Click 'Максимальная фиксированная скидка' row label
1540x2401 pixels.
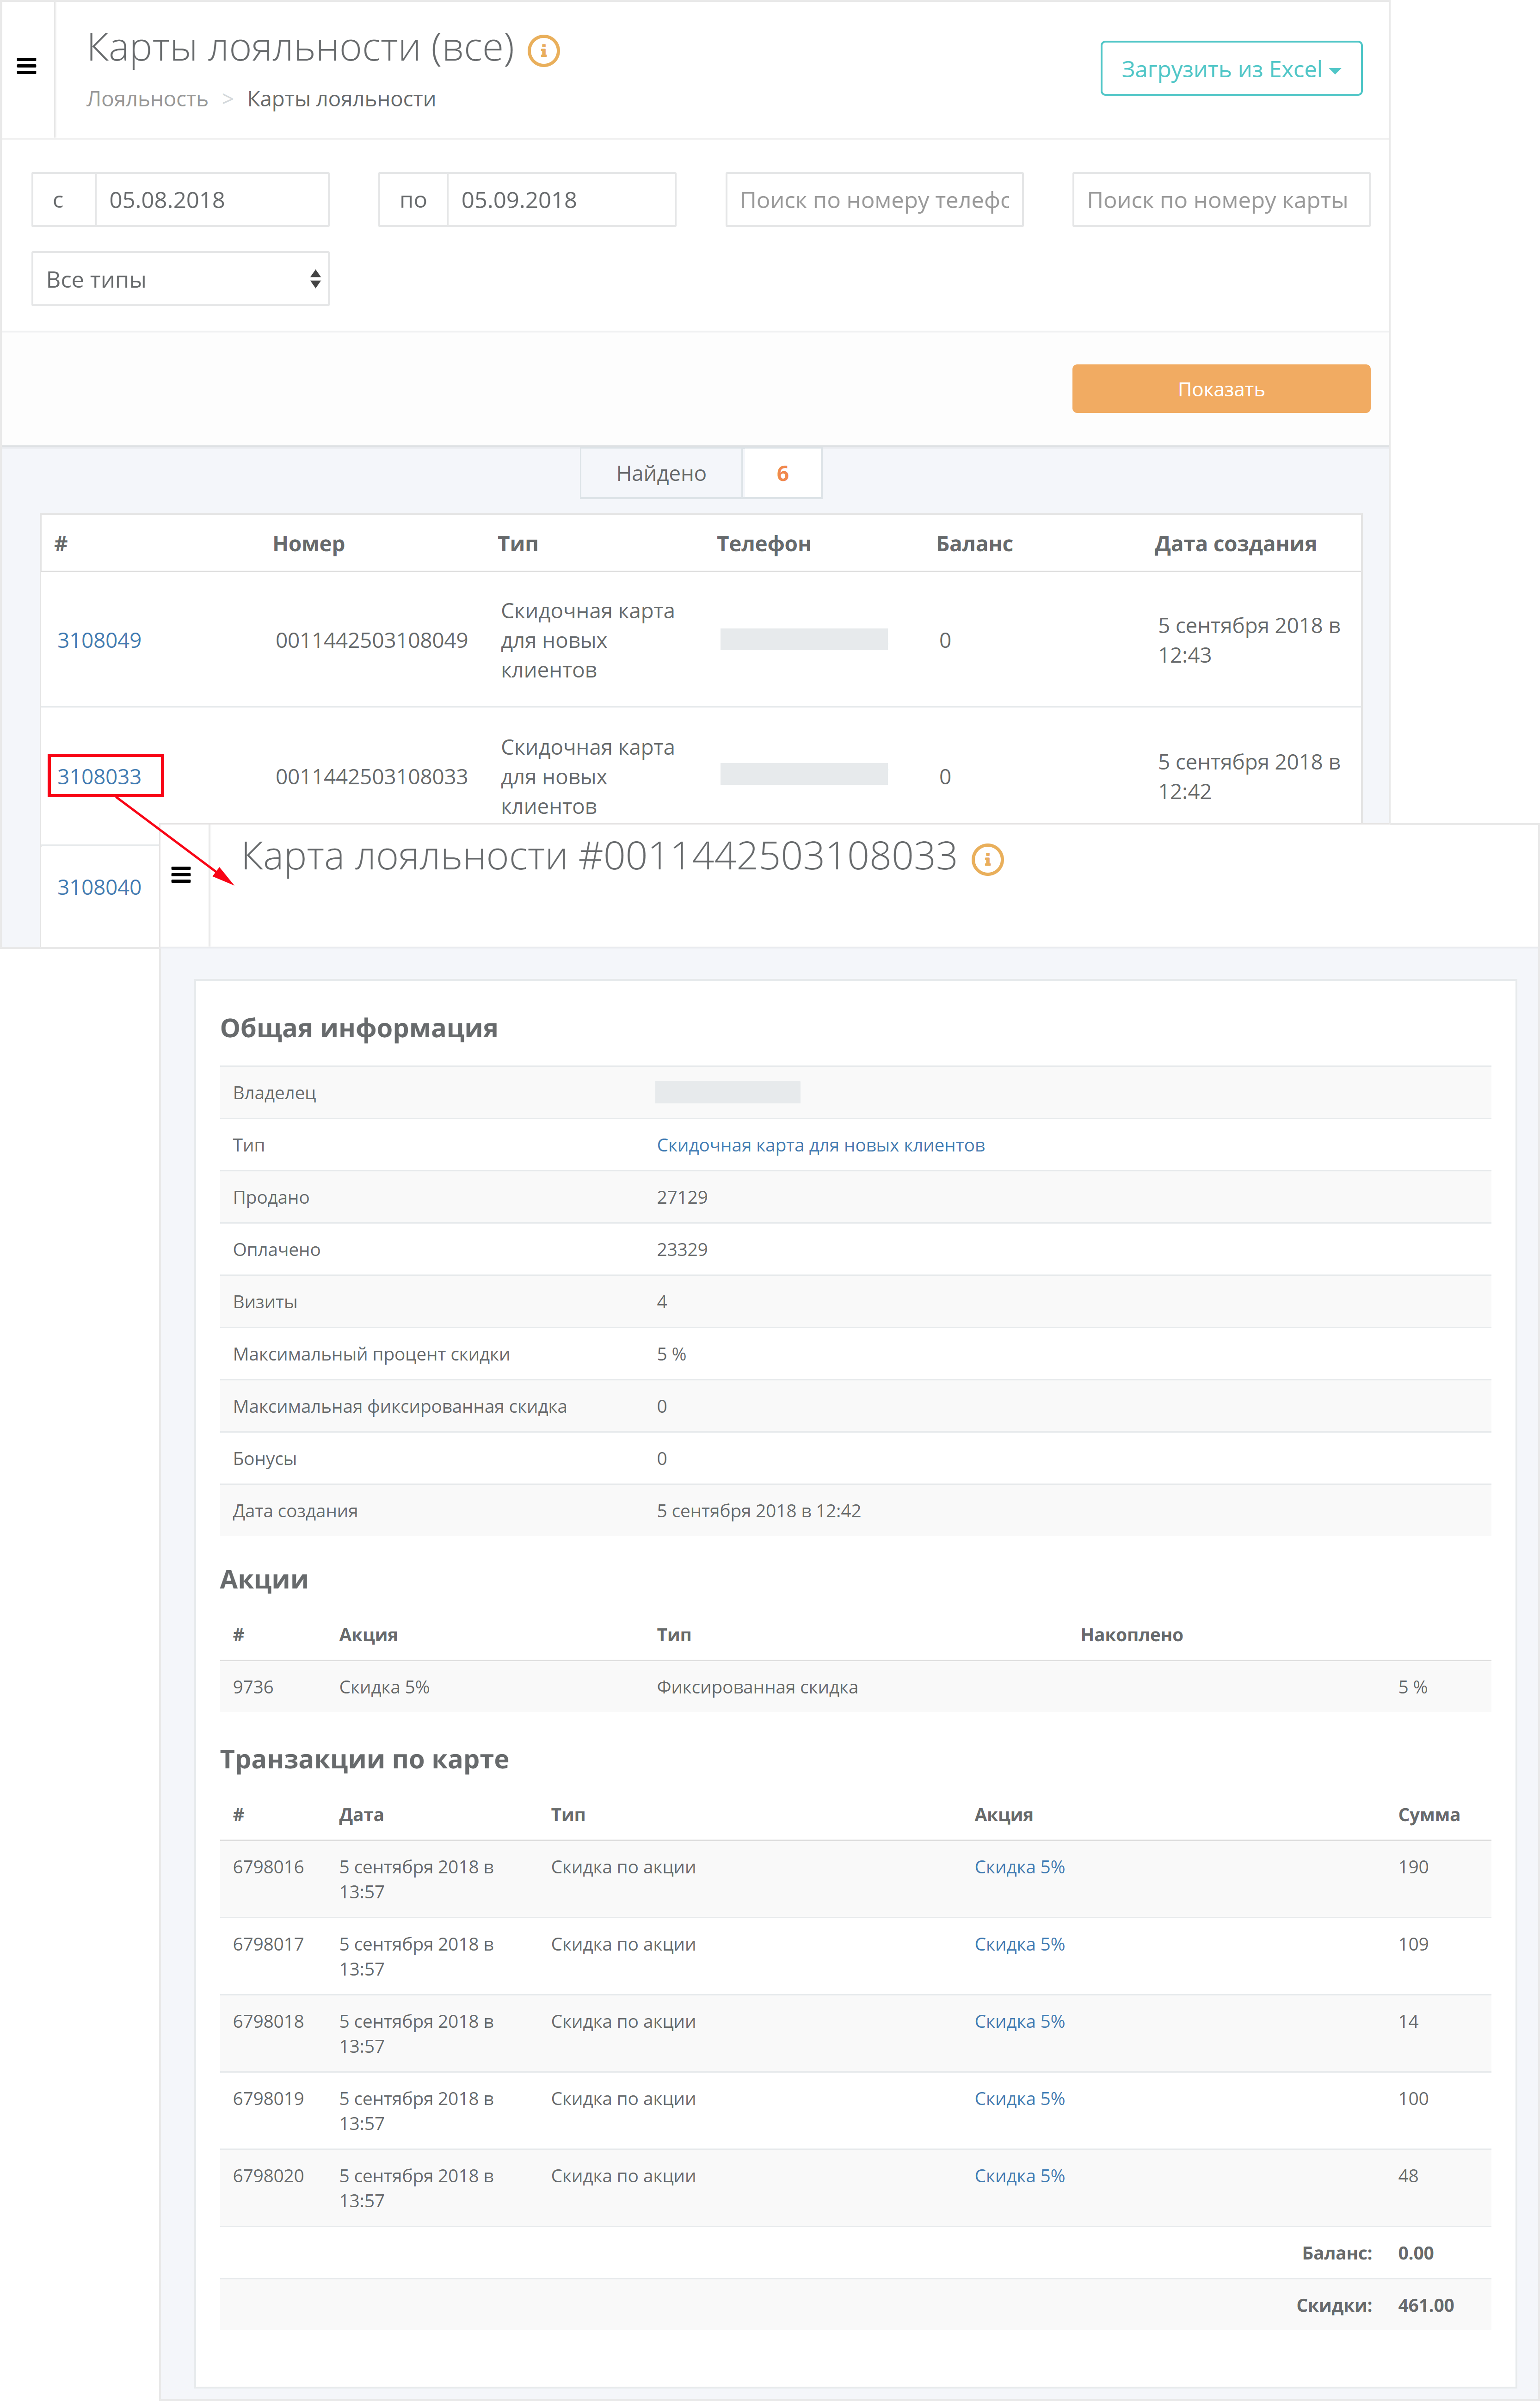(400, 1406)
